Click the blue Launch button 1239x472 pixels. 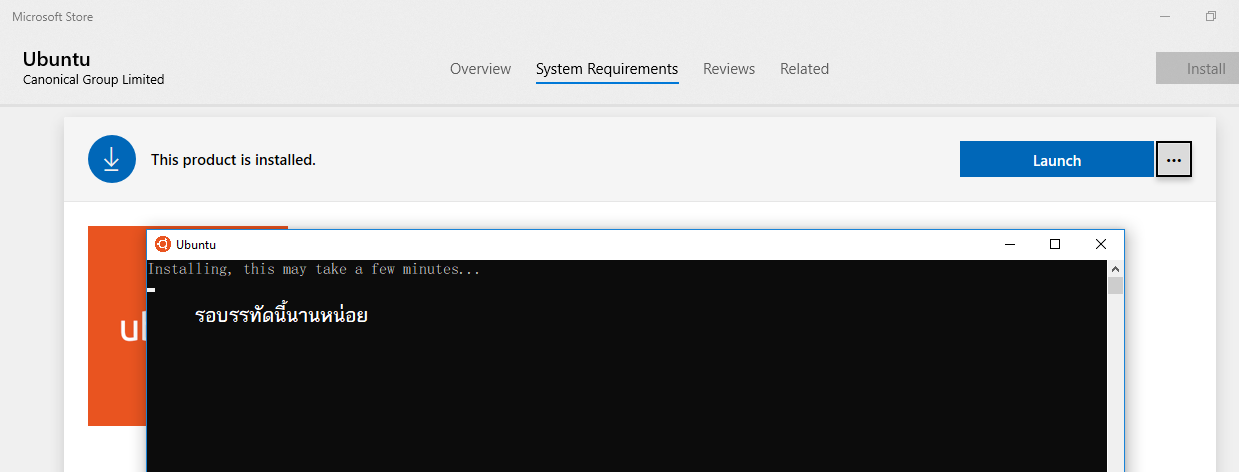click(1056, 160)
